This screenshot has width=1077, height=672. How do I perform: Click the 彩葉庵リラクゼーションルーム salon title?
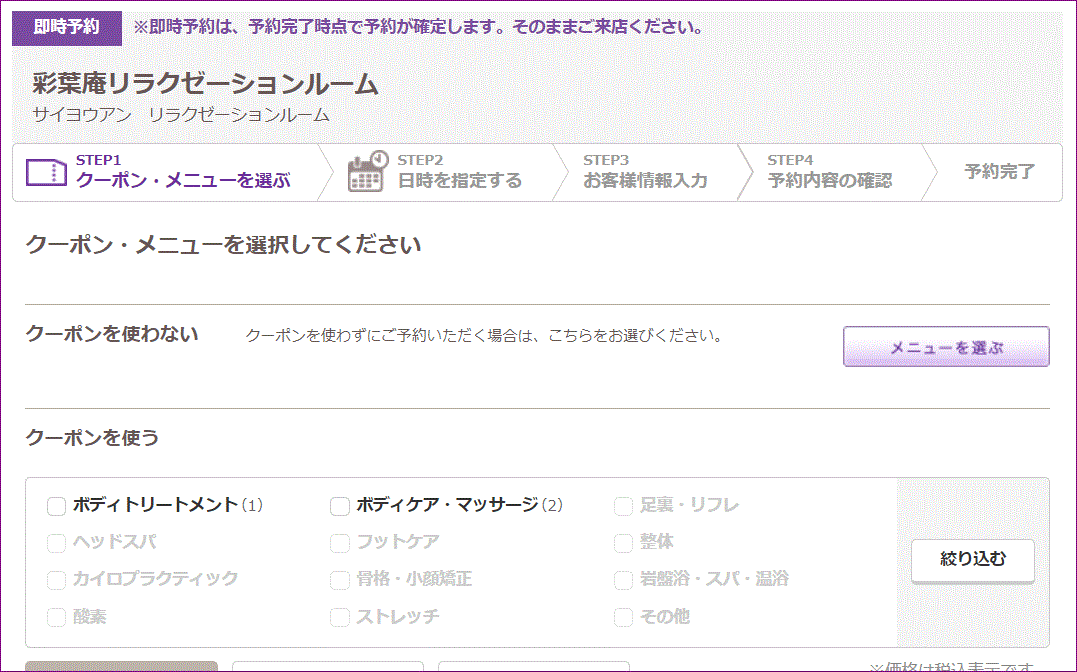[205, 84]
